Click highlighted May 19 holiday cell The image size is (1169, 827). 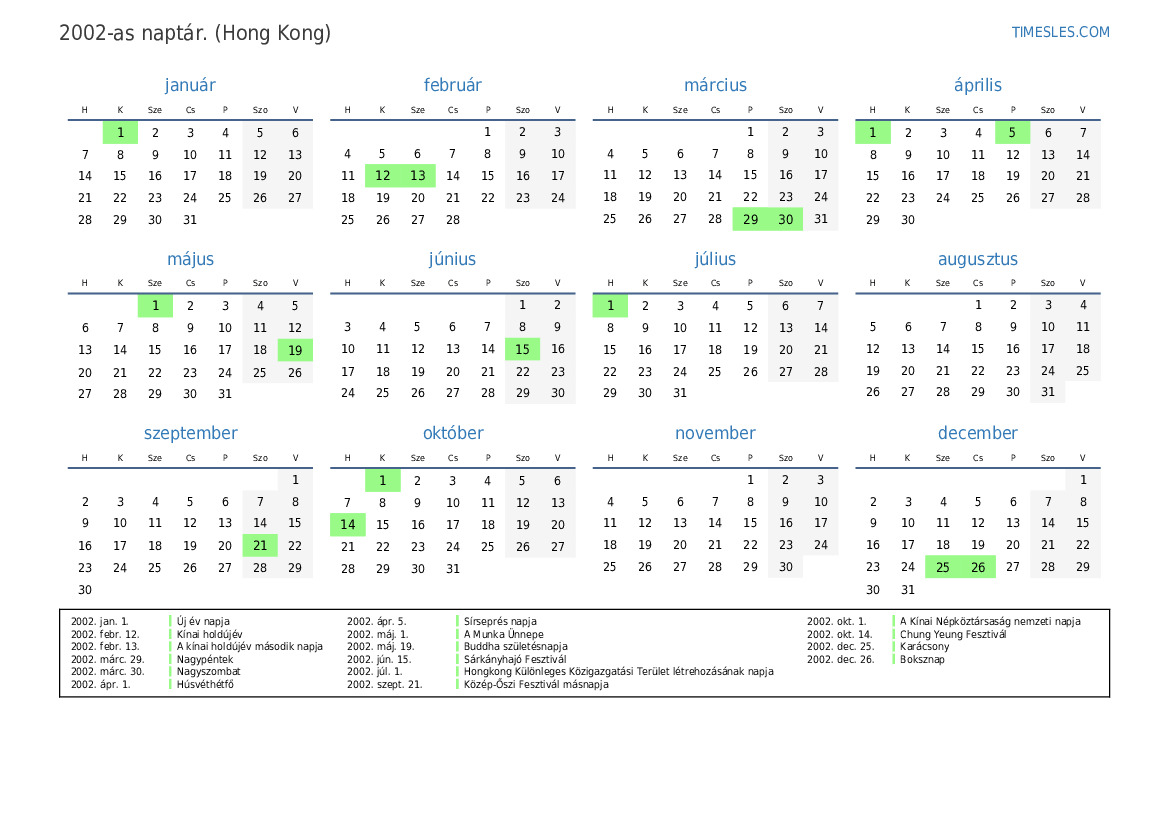coord(295,350)
